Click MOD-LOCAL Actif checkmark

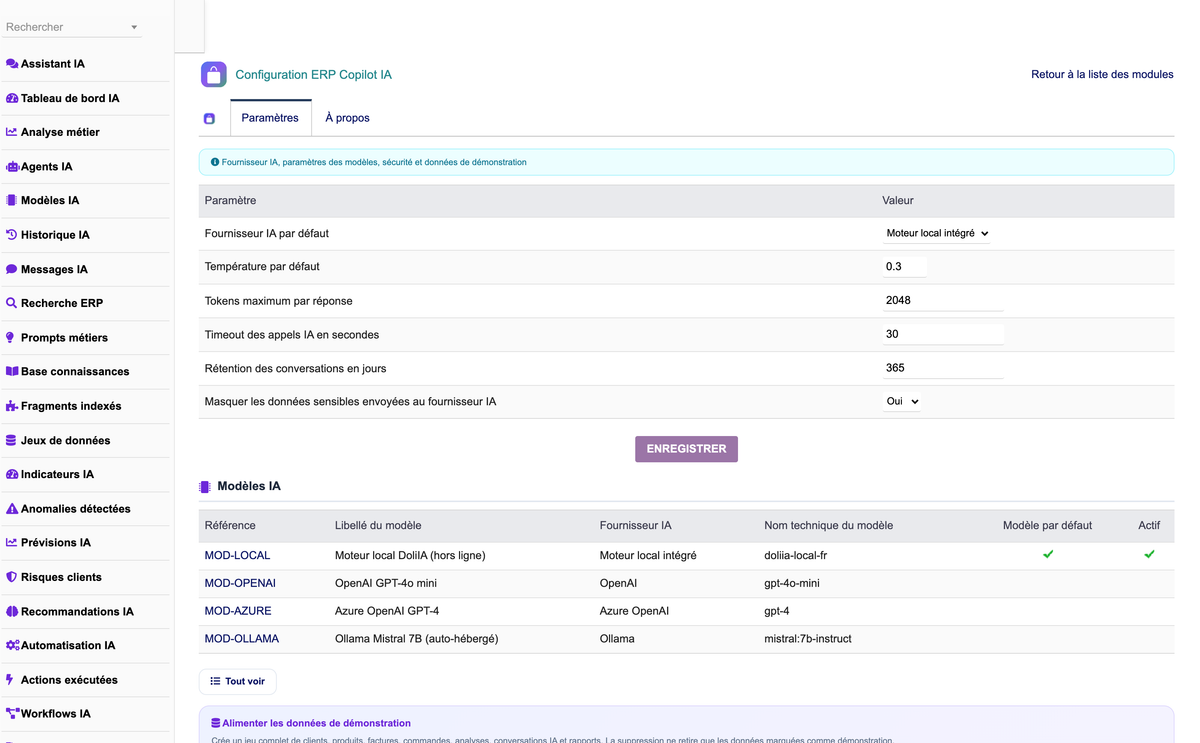pyautogui.click(x=1149, y=554)
